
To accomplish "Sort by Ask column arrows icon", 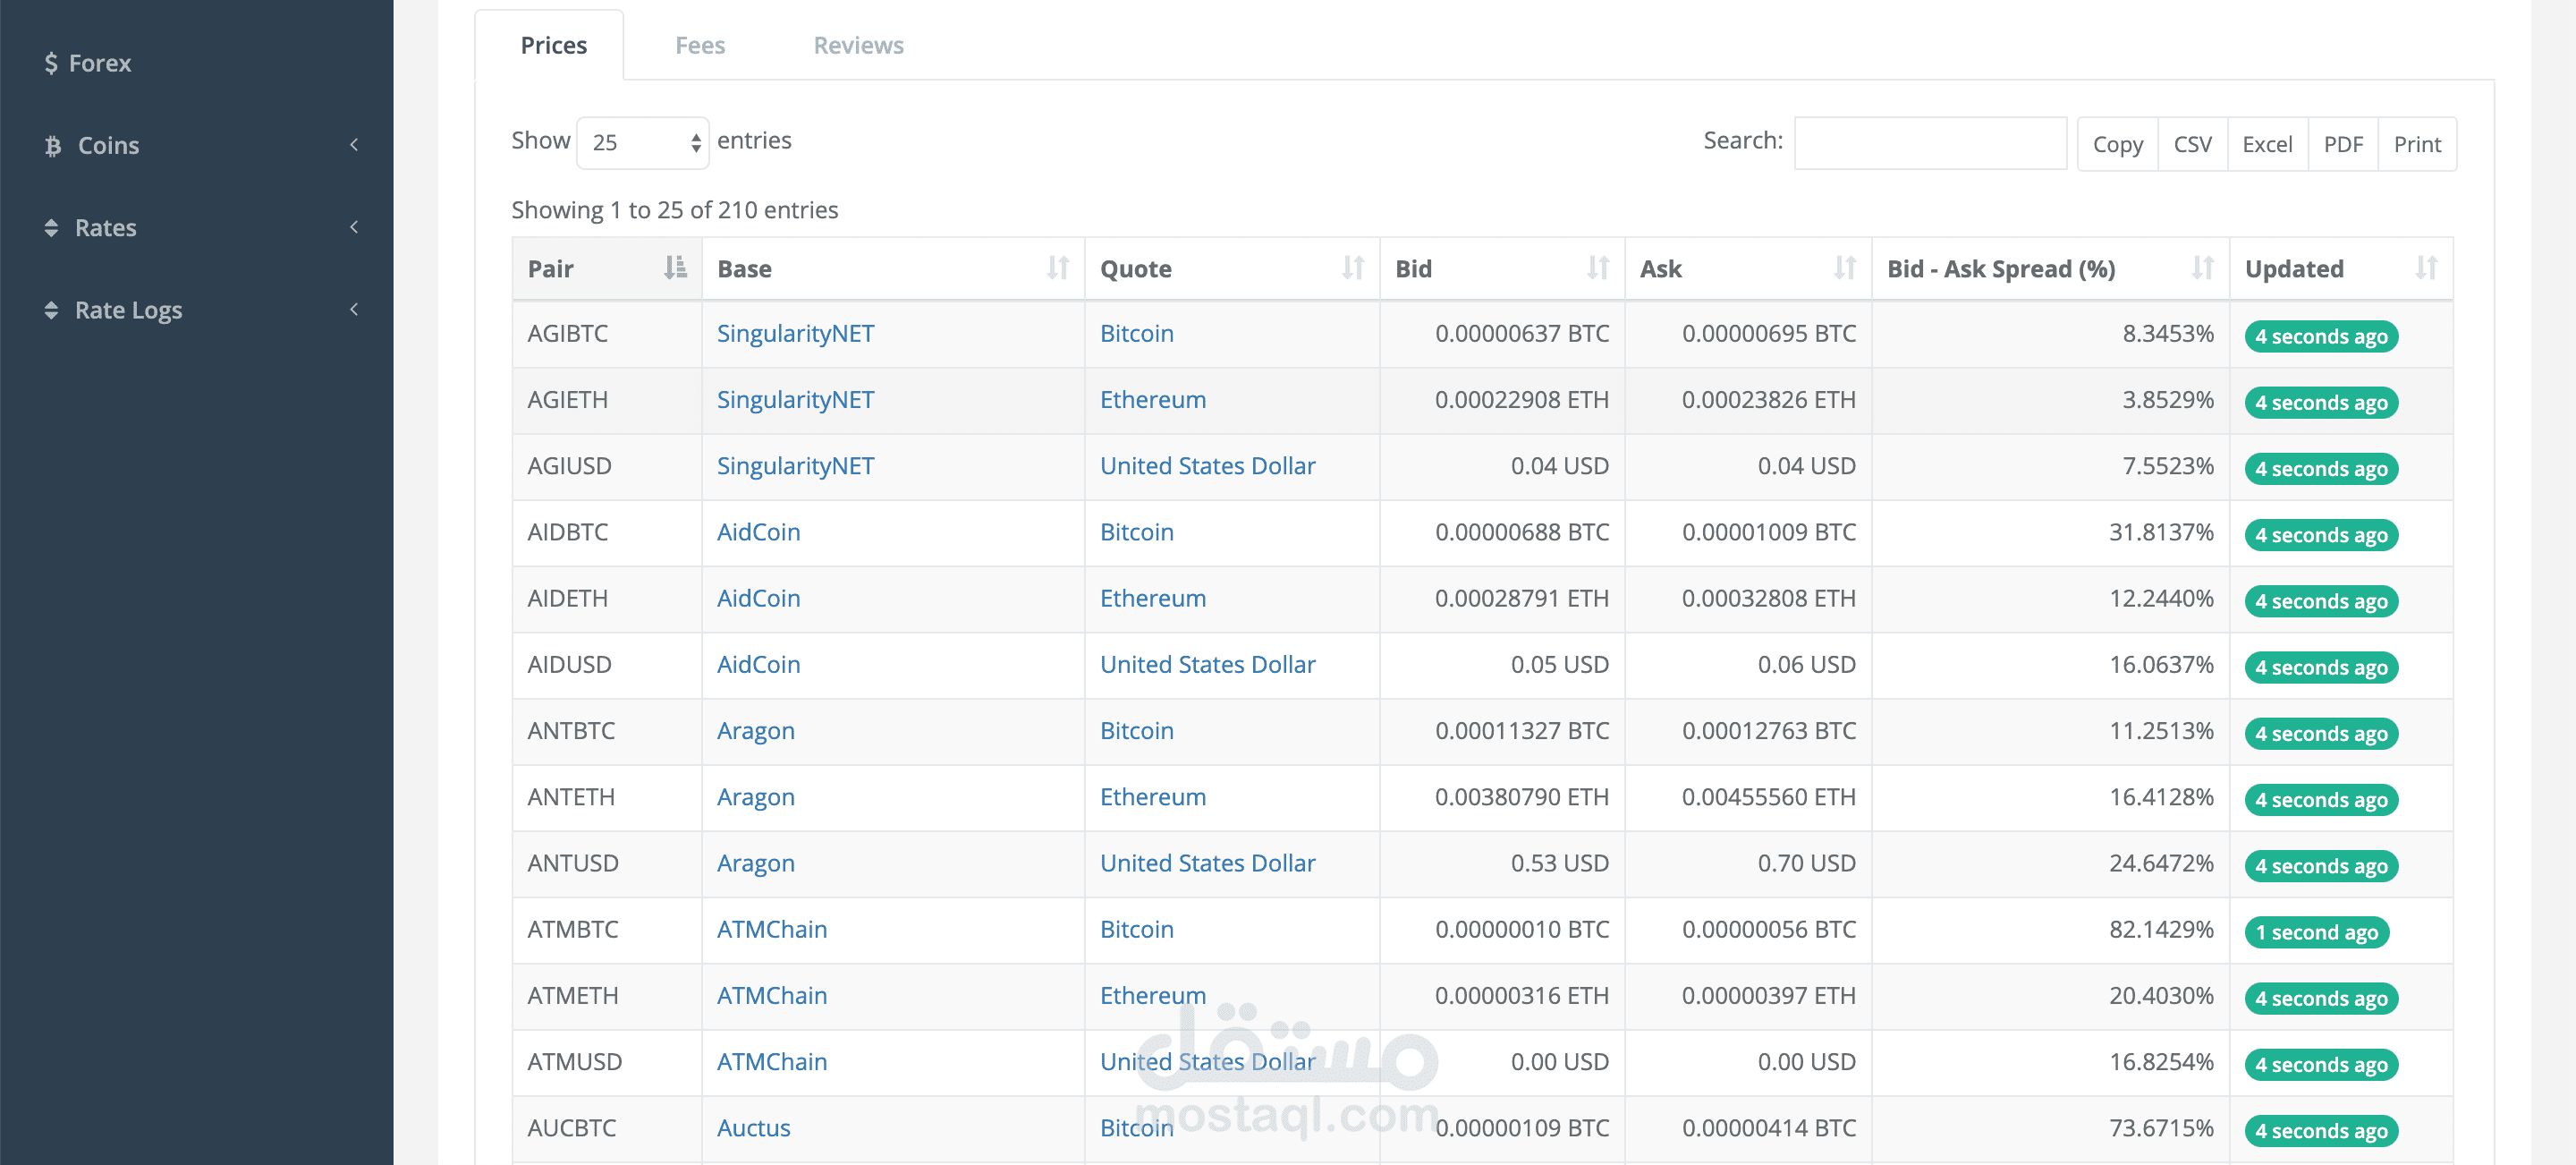I will pyautogui.click(x=1845, y=268).
